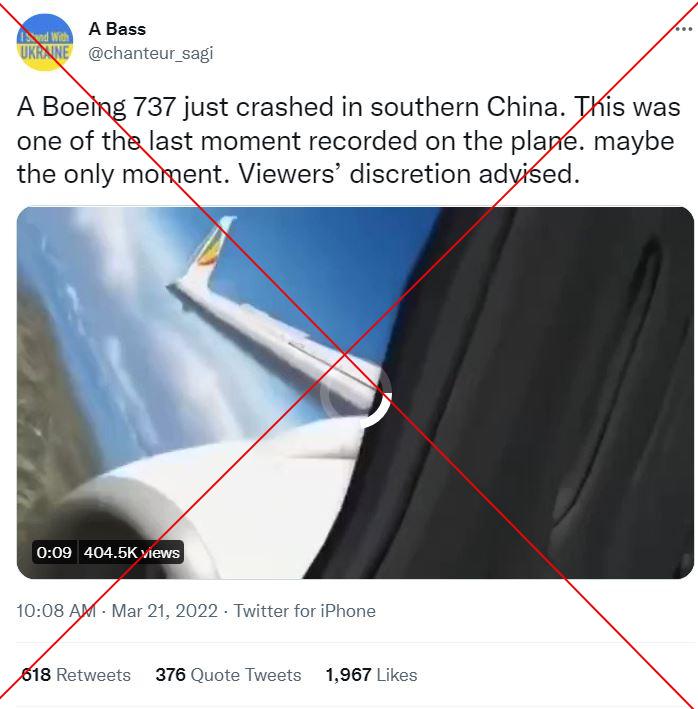Click the phrase southern China in tweet
Image resolution: width=698 pixels, height=709 pixels.
pos(468,108)
